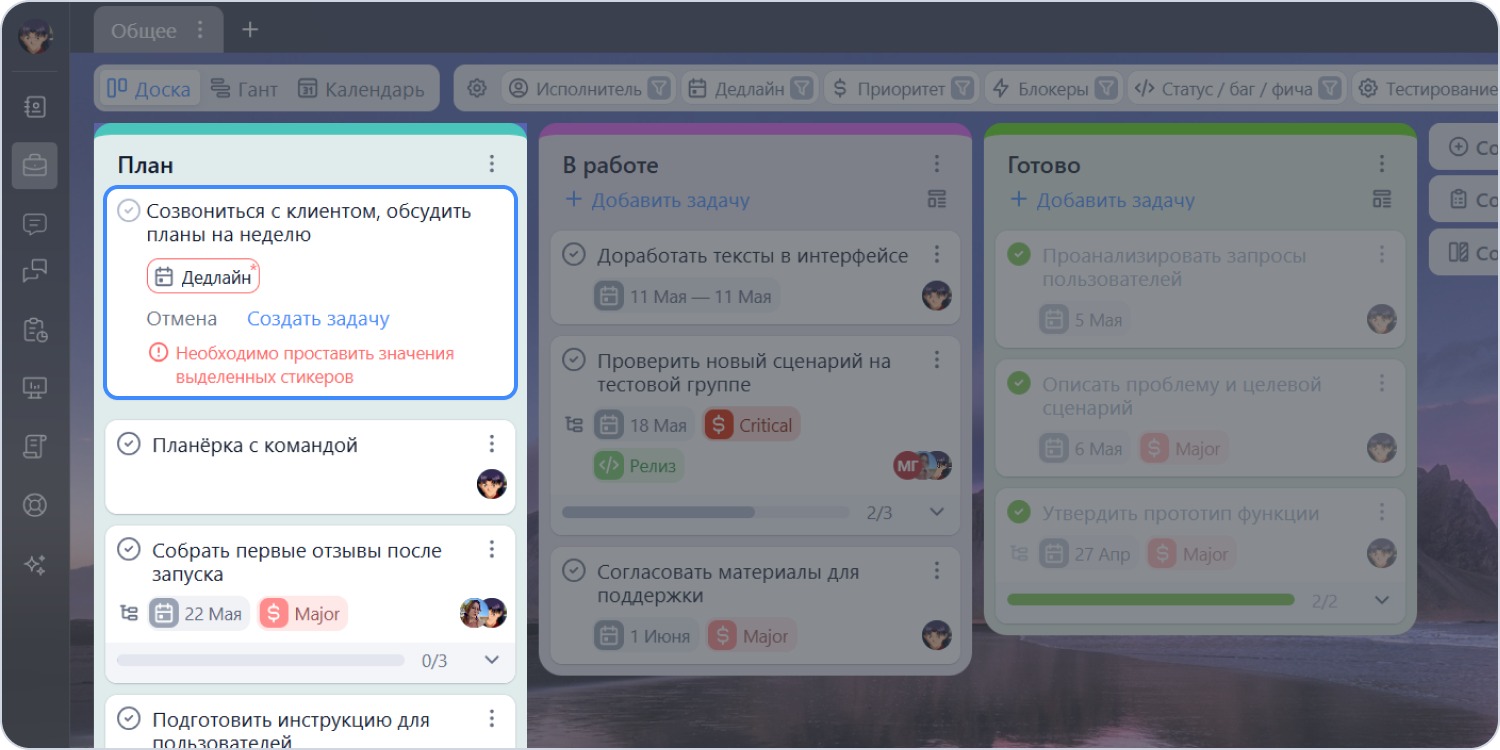Click Добавить задачу in В работе column
The image size is (1500, 750).
point(656,200)
